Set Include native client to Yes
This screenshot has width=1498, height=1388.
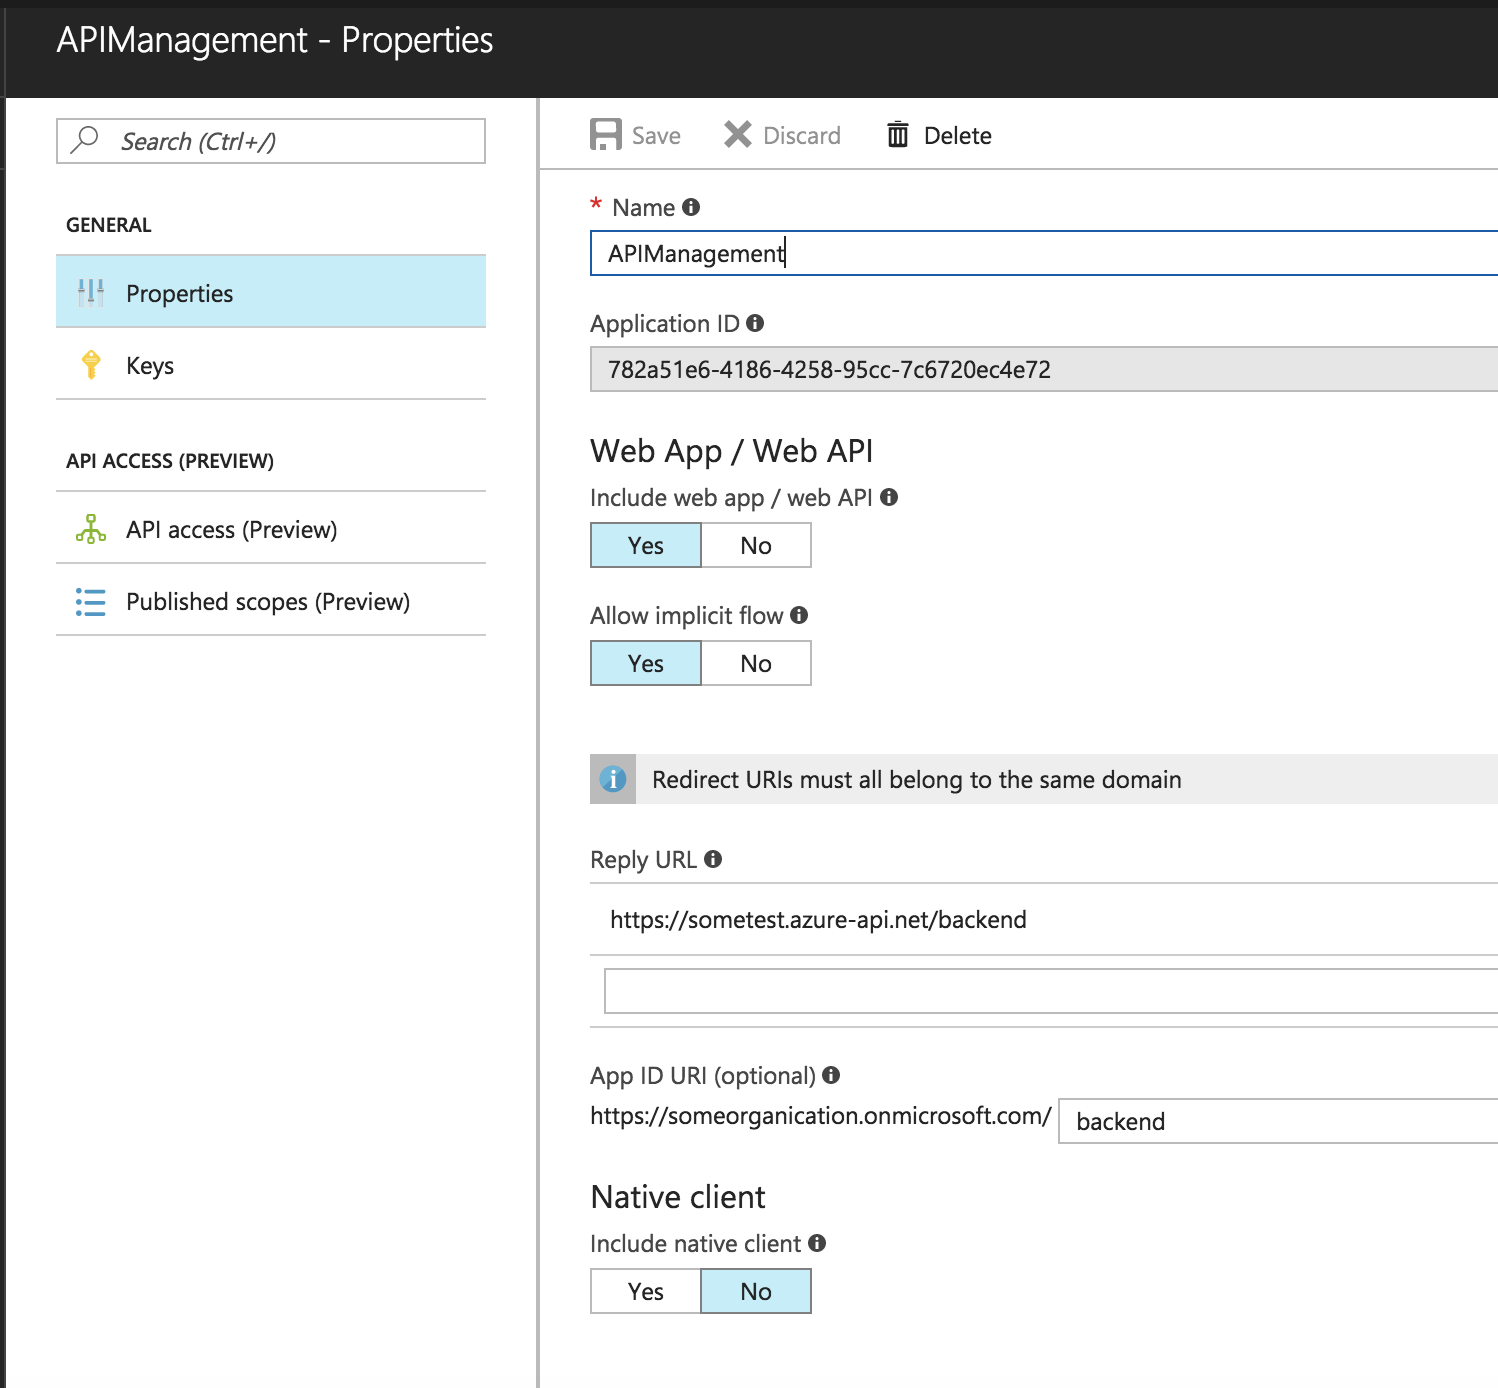[x=646, y=1292]
